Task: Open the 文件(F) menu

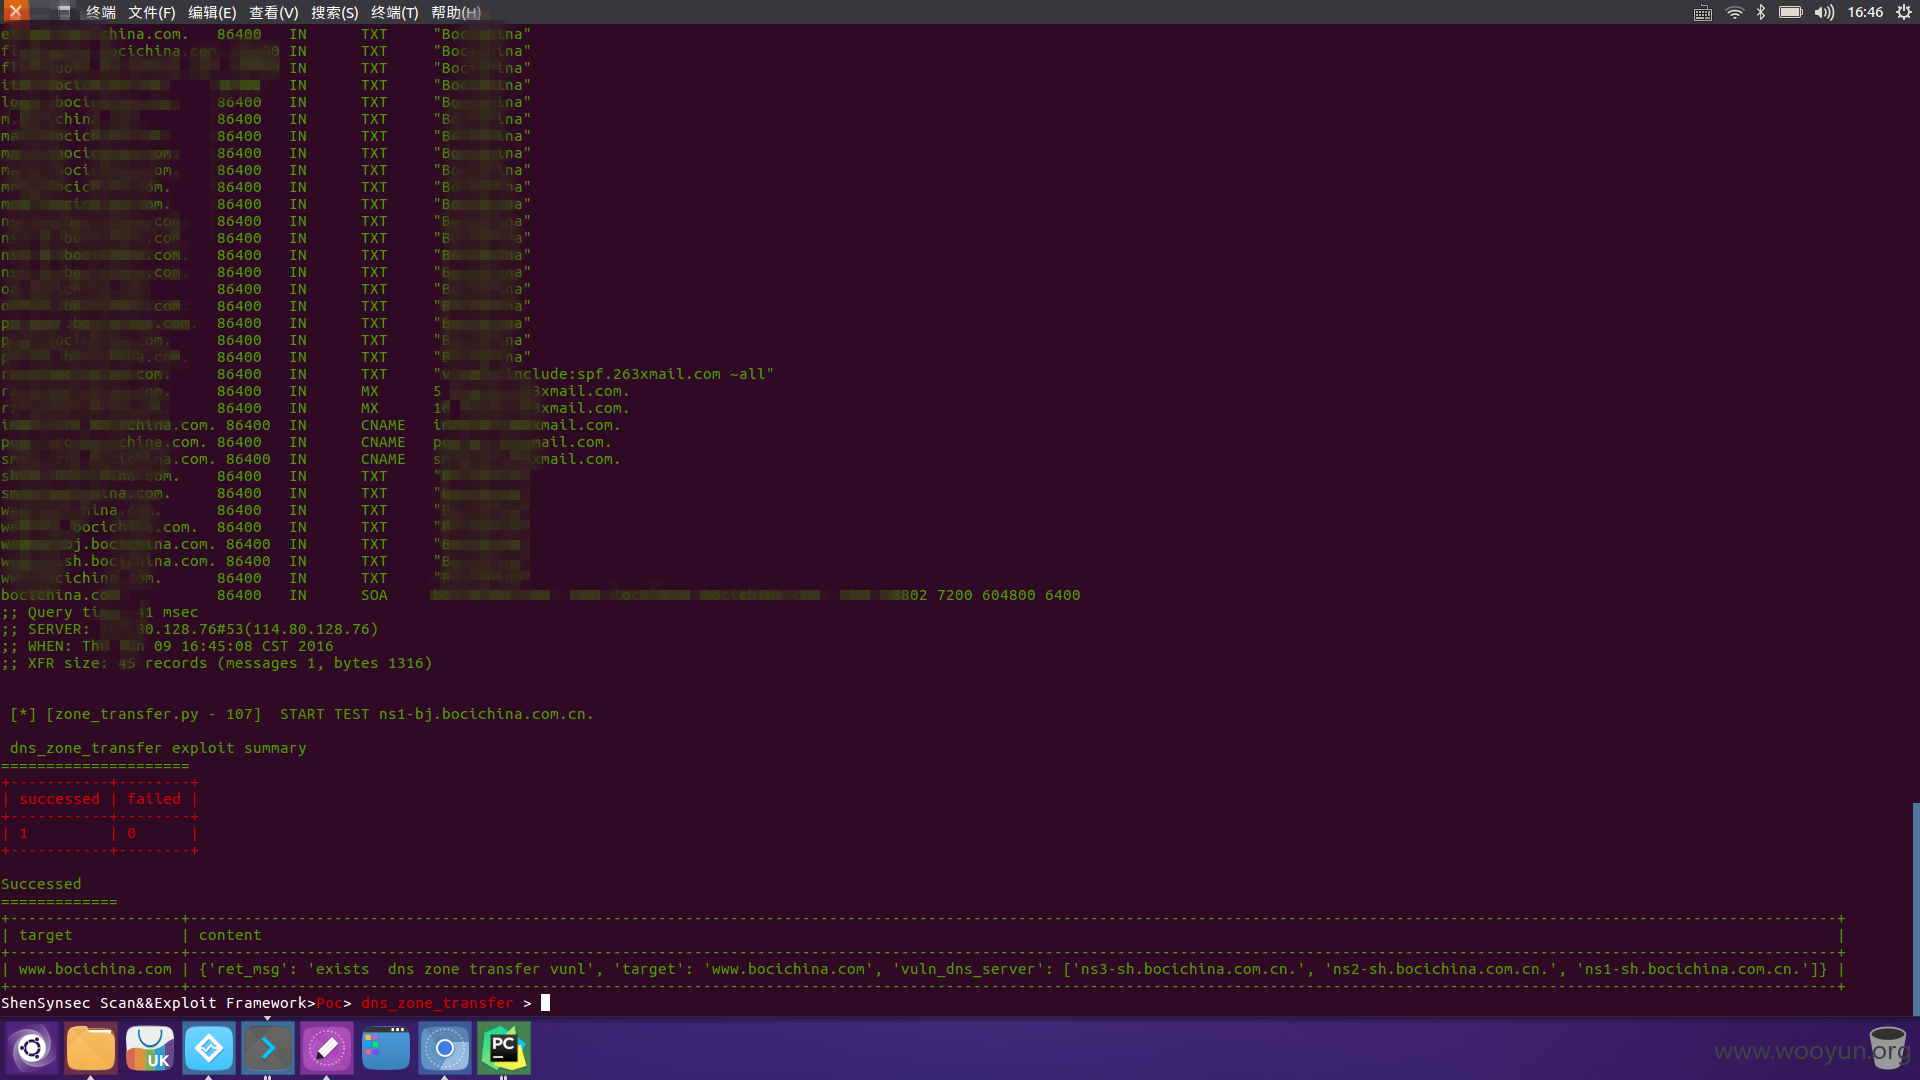Action: (152, 12)
